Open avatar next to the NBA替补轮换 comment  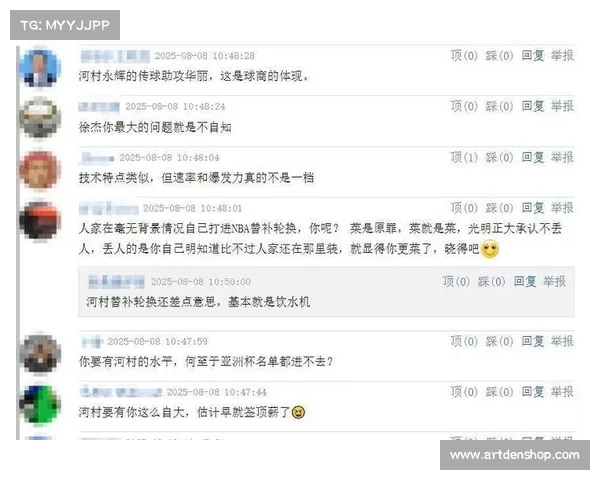coord(40,220)
